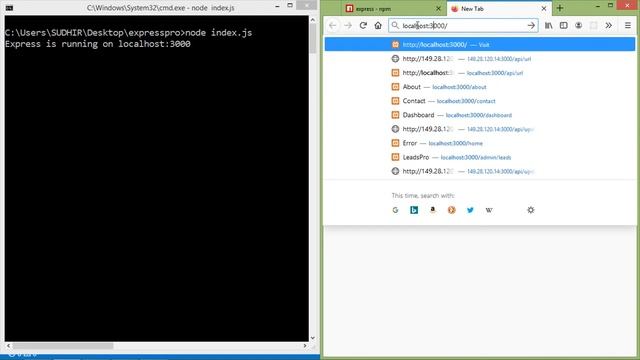Open the Dashboard suggestion

[480, 115]
